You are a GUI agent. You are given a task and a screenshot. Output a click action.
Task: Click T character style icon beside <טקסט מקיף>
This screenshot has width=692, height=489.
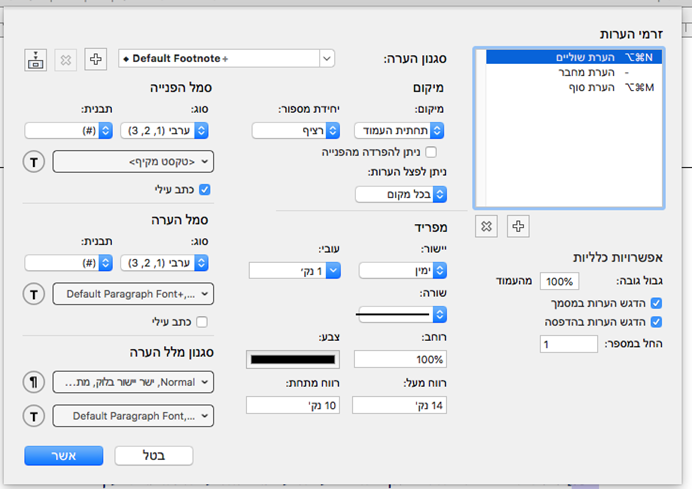point(34,162)
